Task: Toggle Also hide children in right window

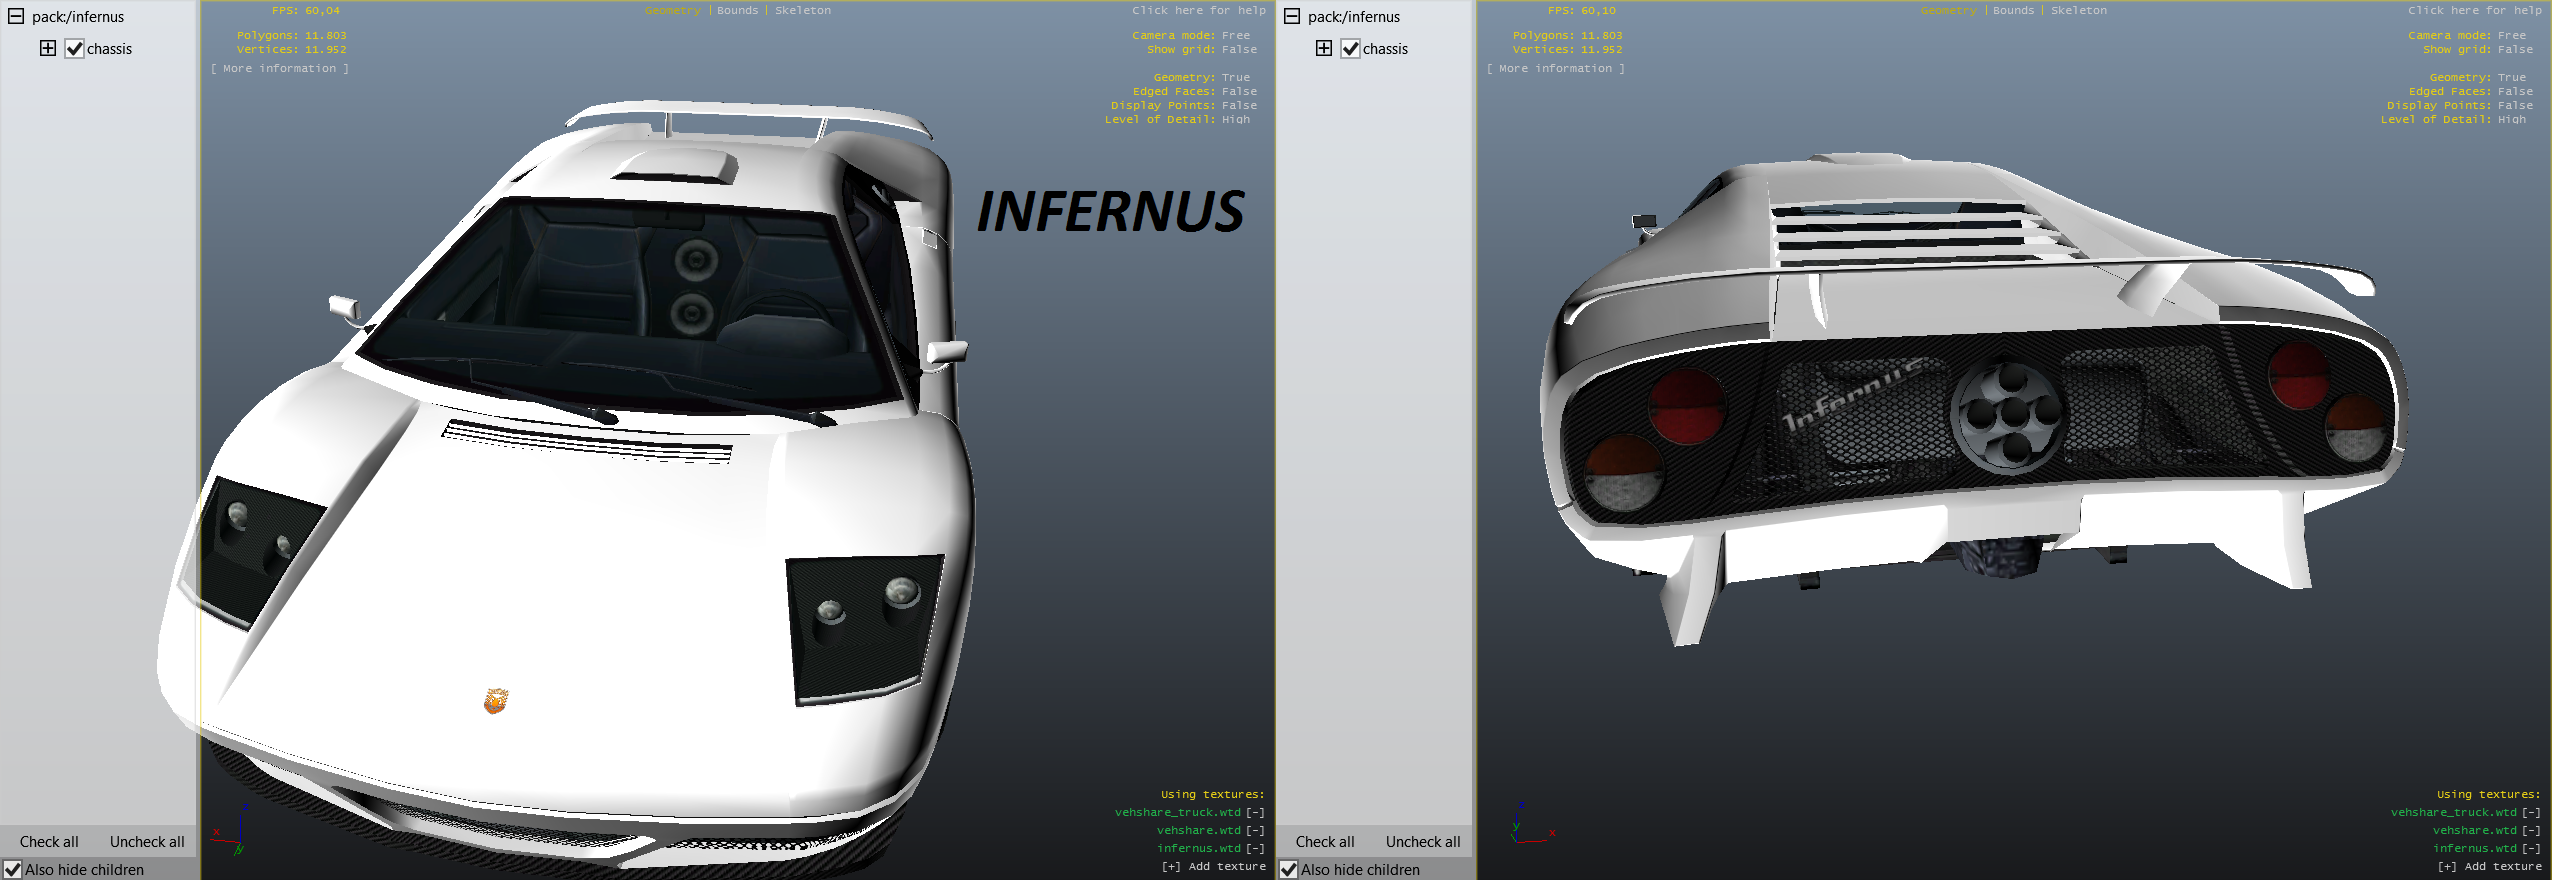Action: pos(1289,870)
